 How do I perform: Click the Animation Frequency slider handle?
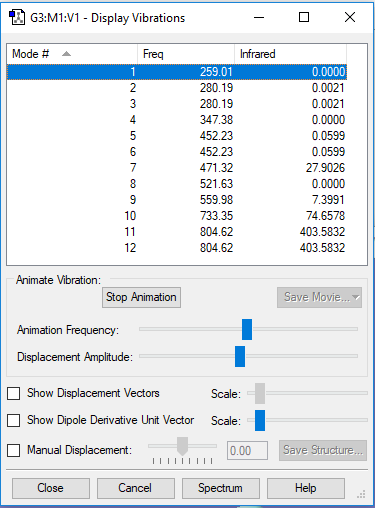pos(247,329)
